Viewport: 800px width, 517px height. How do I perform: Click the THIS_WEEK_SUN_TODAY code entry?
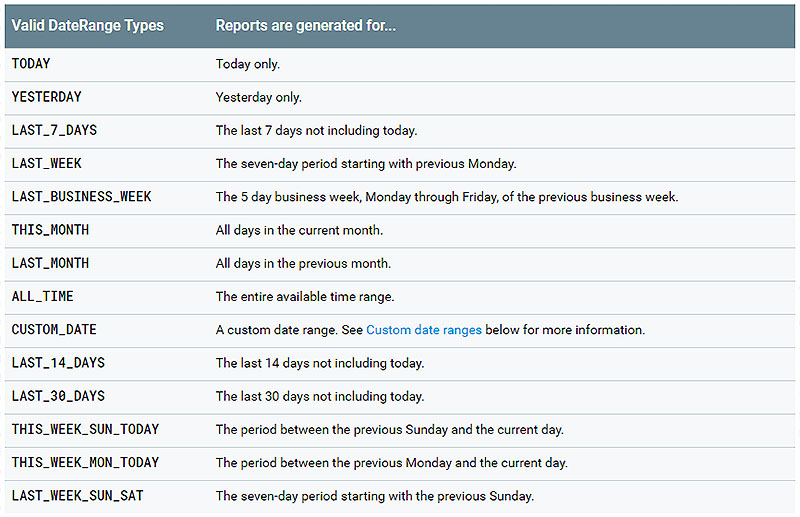tap(85, 430)
